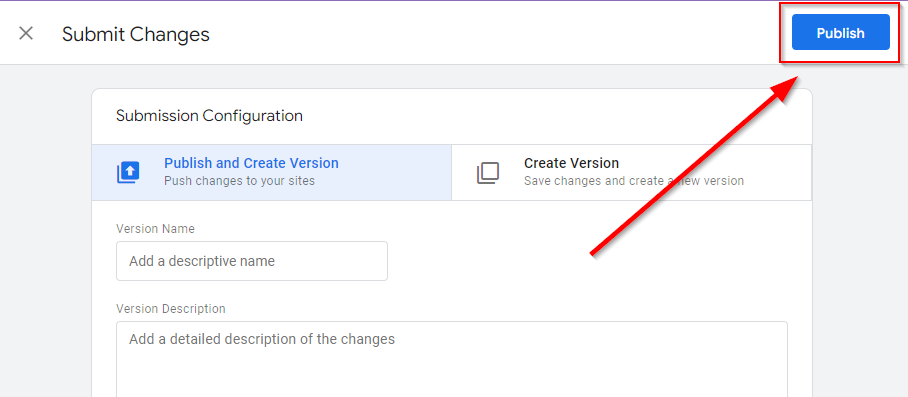The image size is (908, 397).
Task: Click the Submit Changes title text
Action: pos(136,34)
